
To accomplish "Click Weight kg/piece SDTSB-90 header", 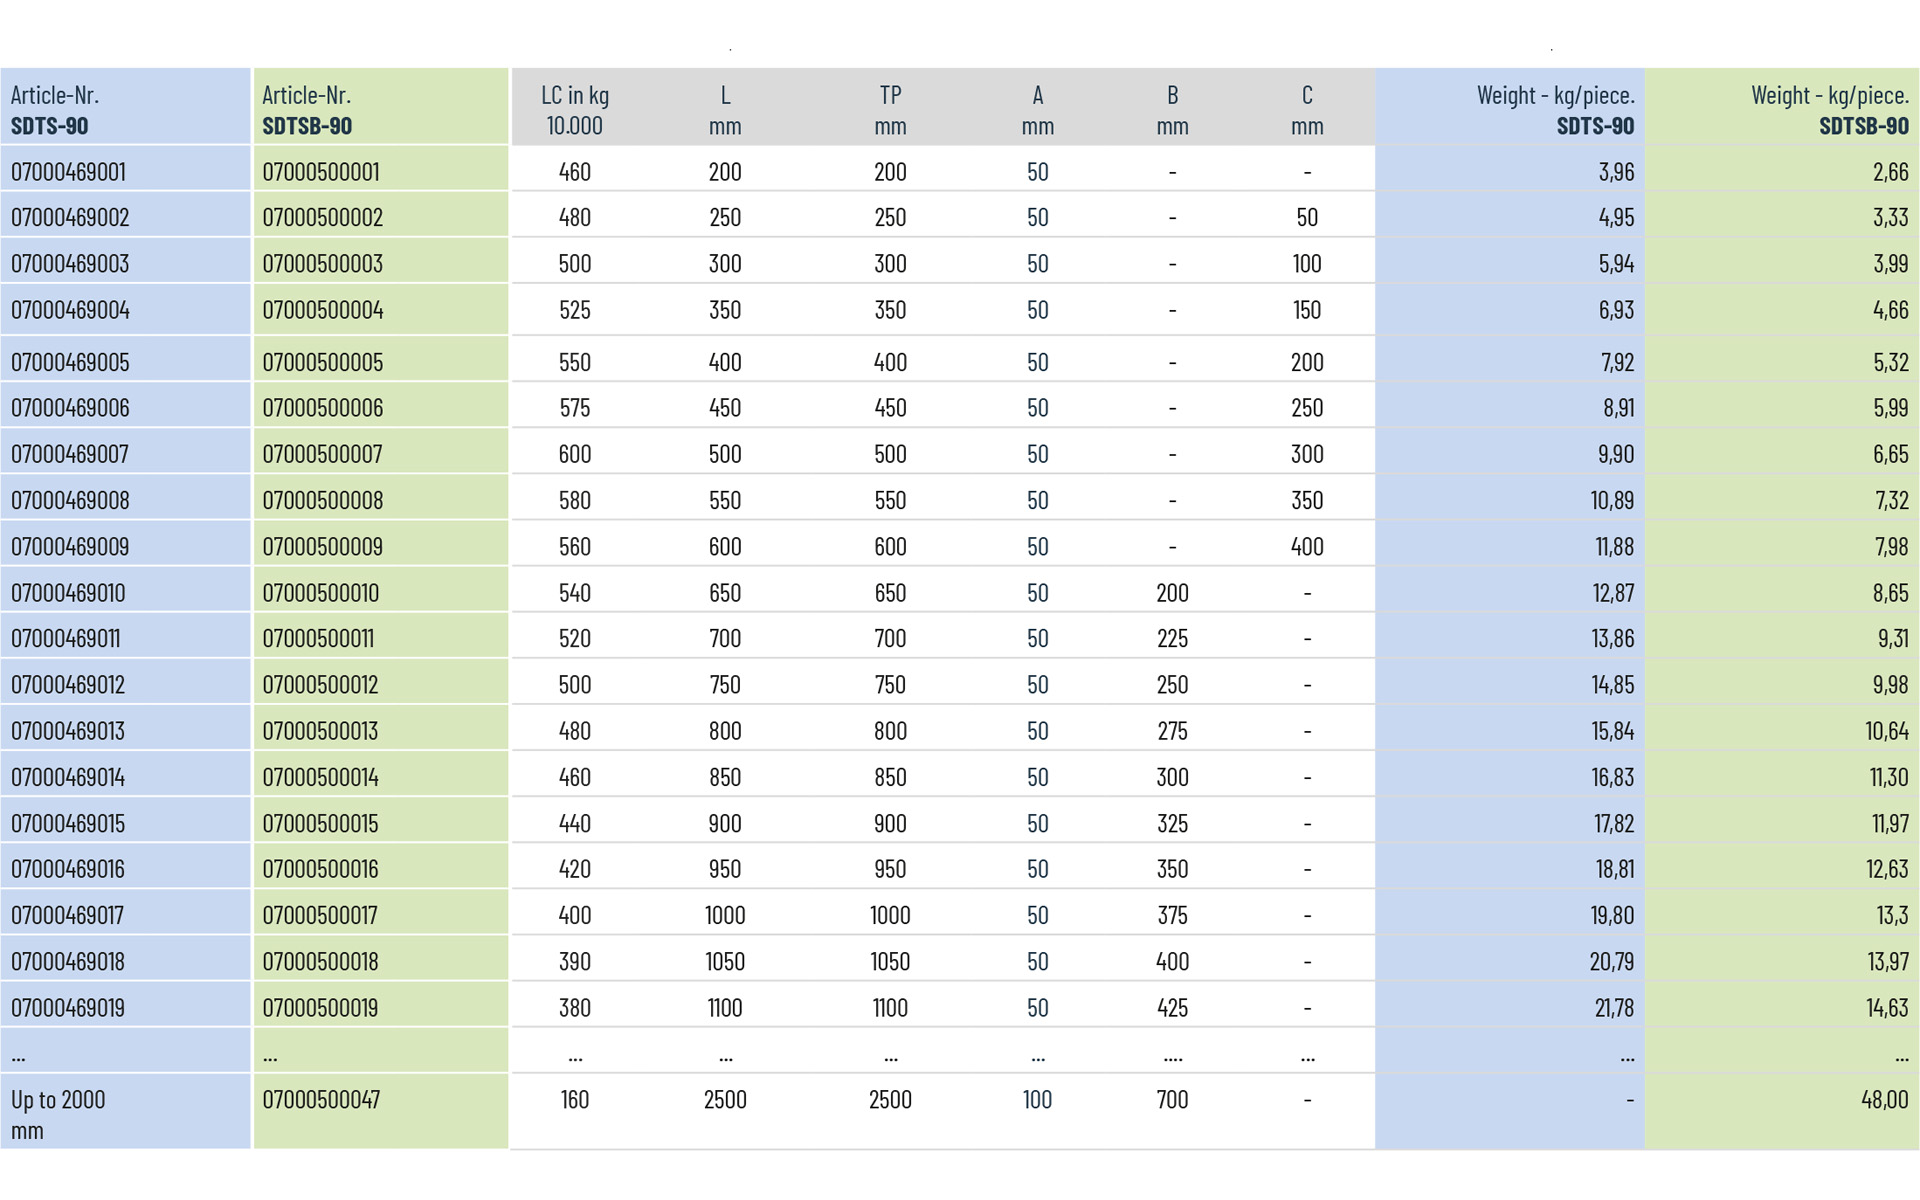I will click(1829, 110).
